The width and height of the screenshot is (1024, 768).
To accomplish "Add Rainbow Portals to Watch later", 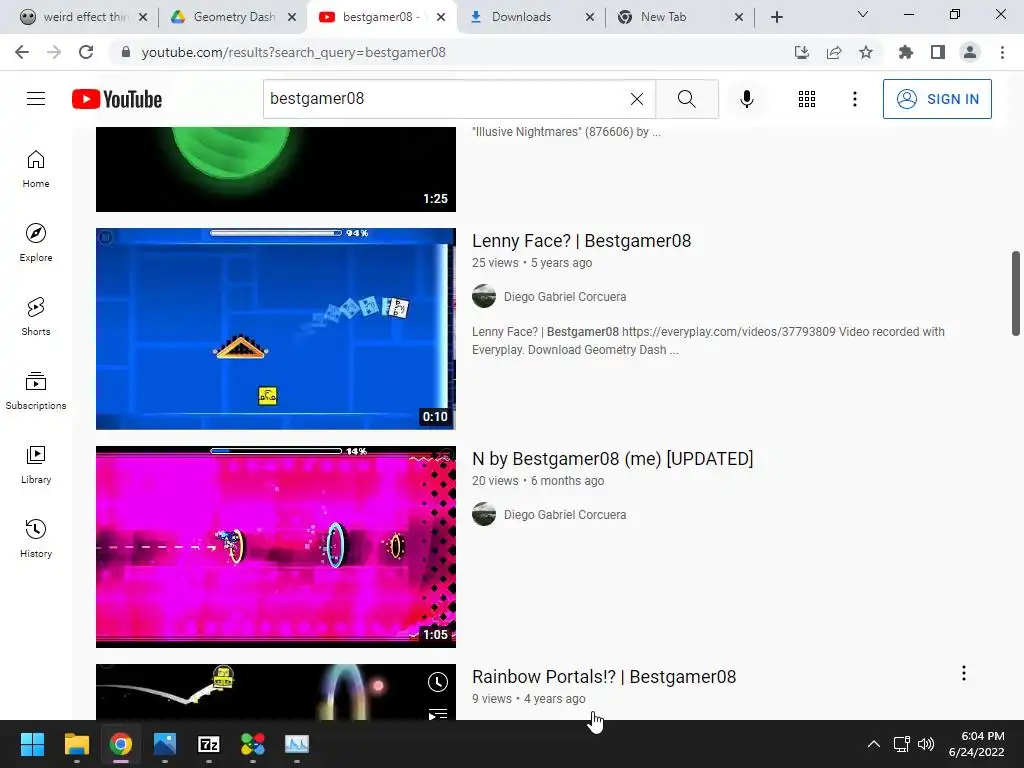I will coord(438,682).
